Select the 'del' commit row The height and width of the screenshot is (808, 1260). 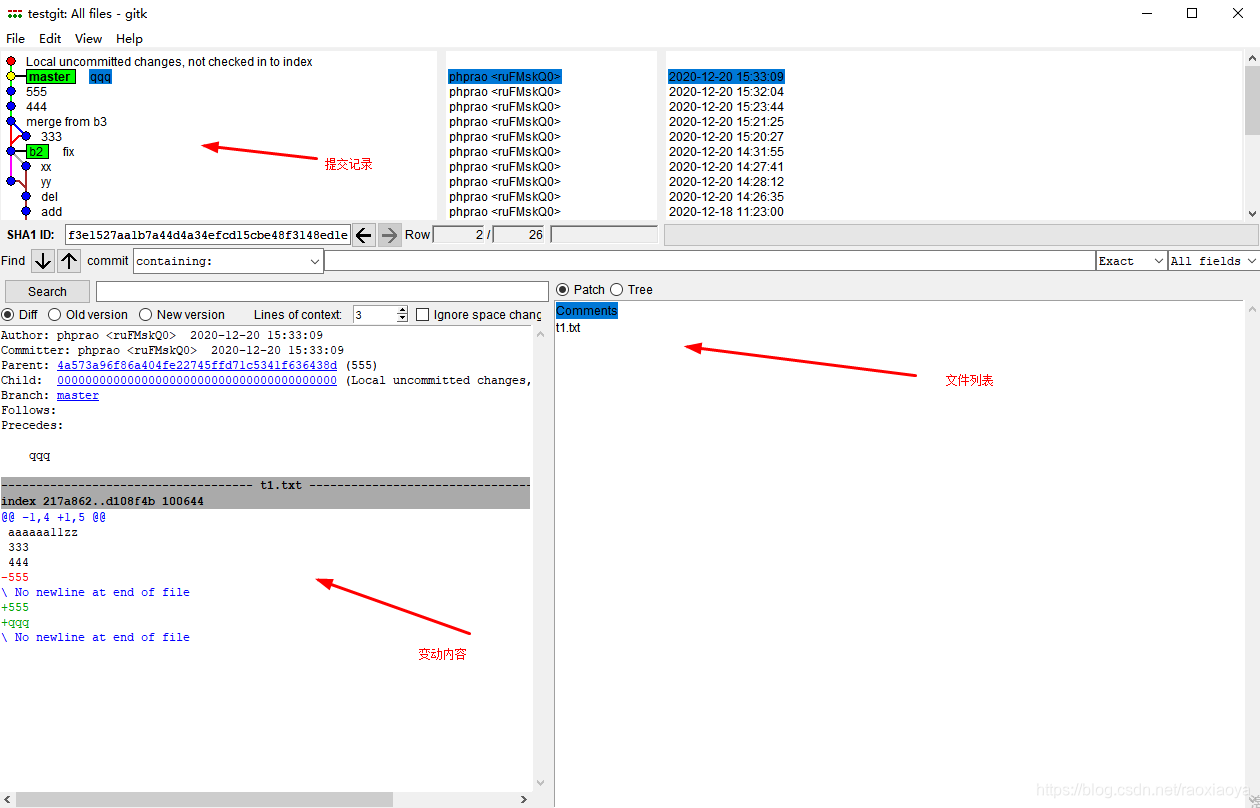(50, 197)
